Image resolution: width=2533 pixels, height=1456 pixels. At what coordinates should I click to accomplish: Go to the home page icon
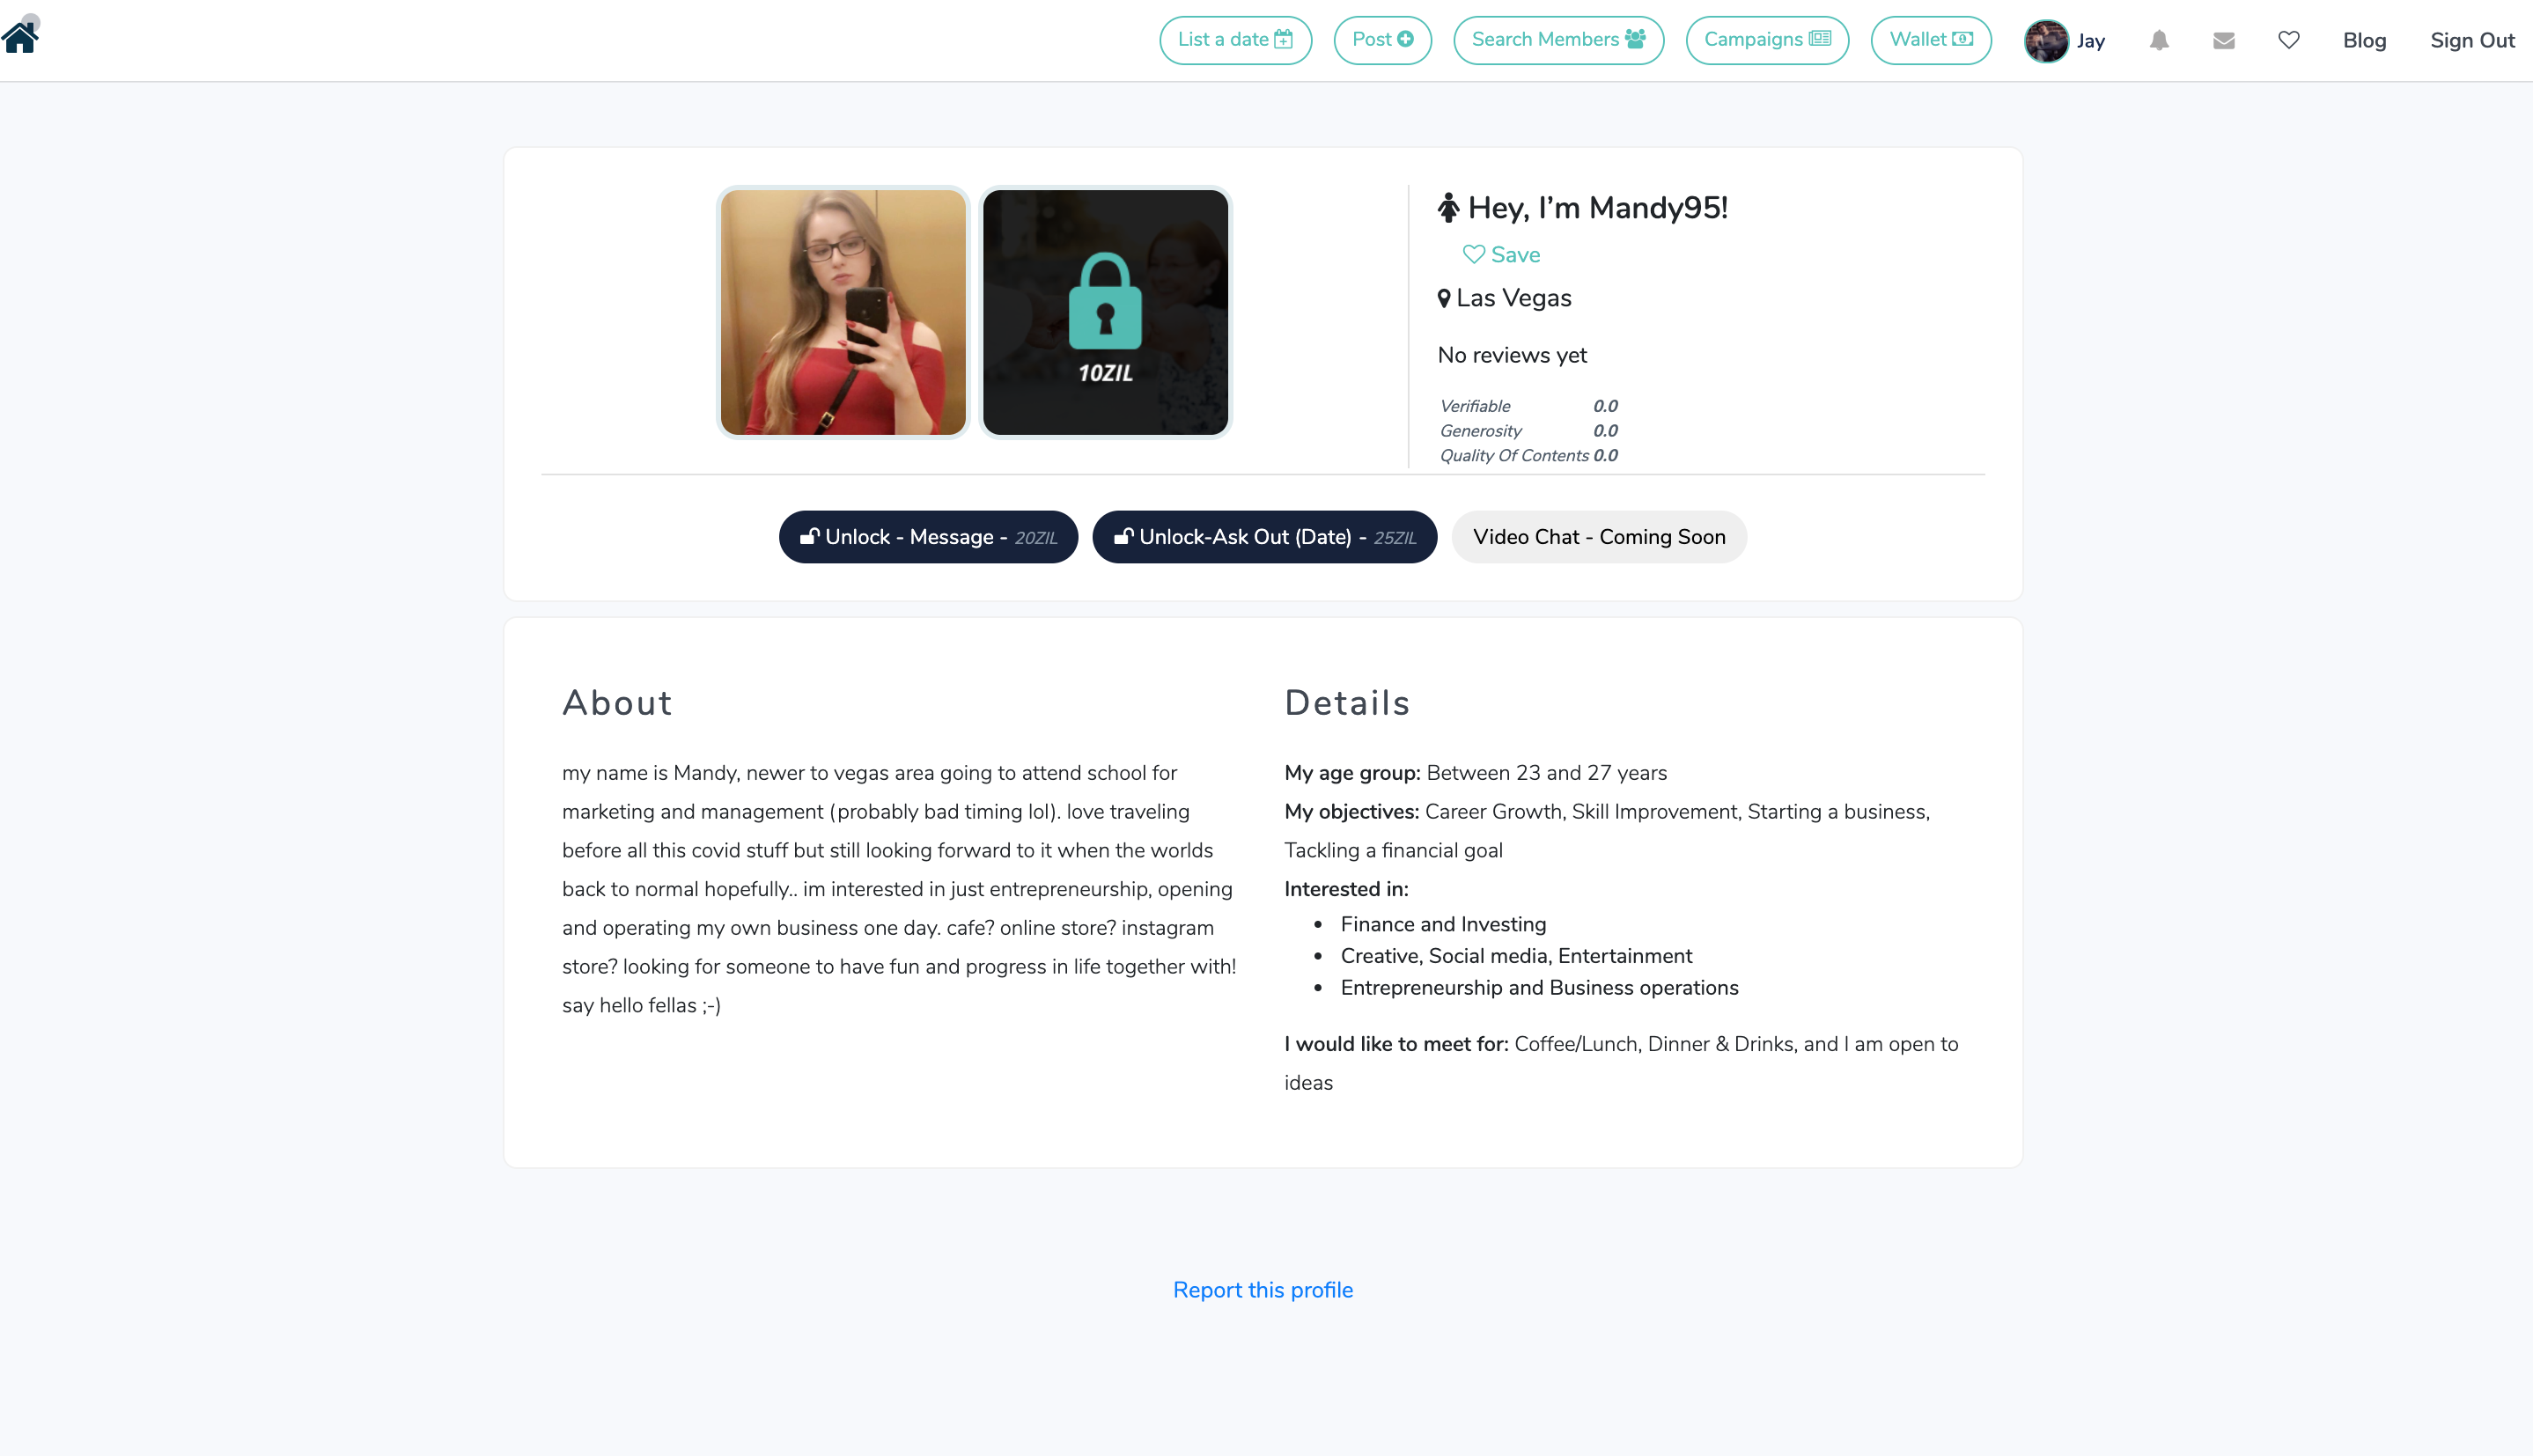pyautogui.click(x=20, y=38)
